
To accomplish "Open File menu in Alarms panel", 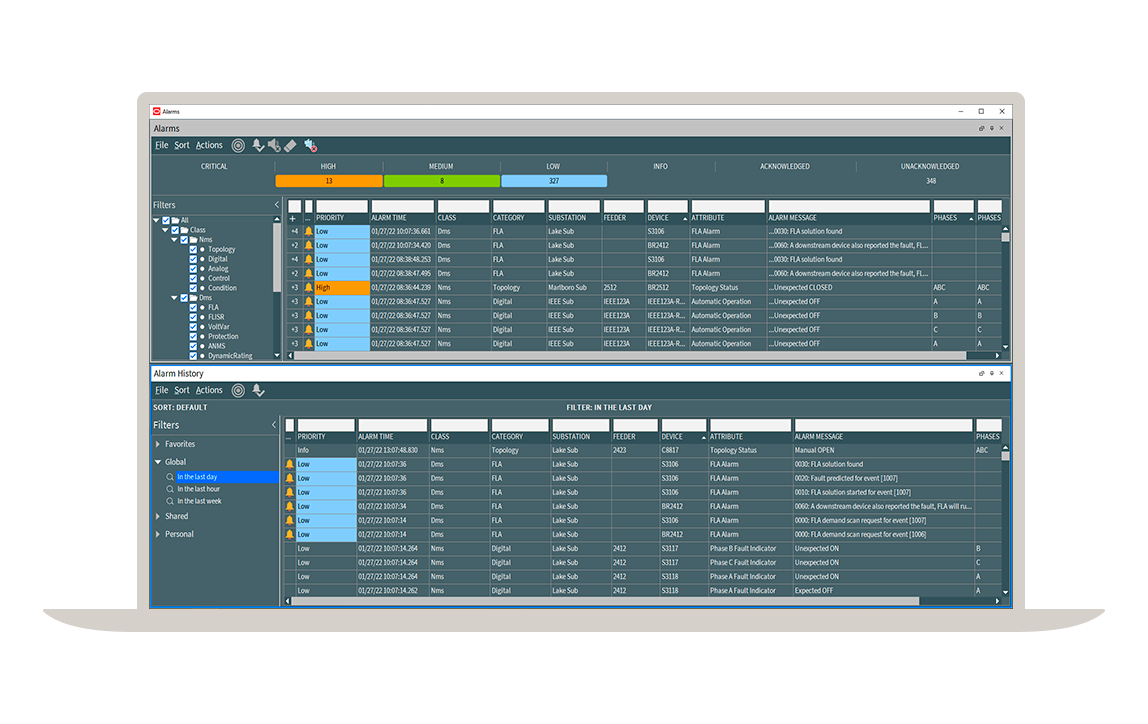I will point(162,146).
